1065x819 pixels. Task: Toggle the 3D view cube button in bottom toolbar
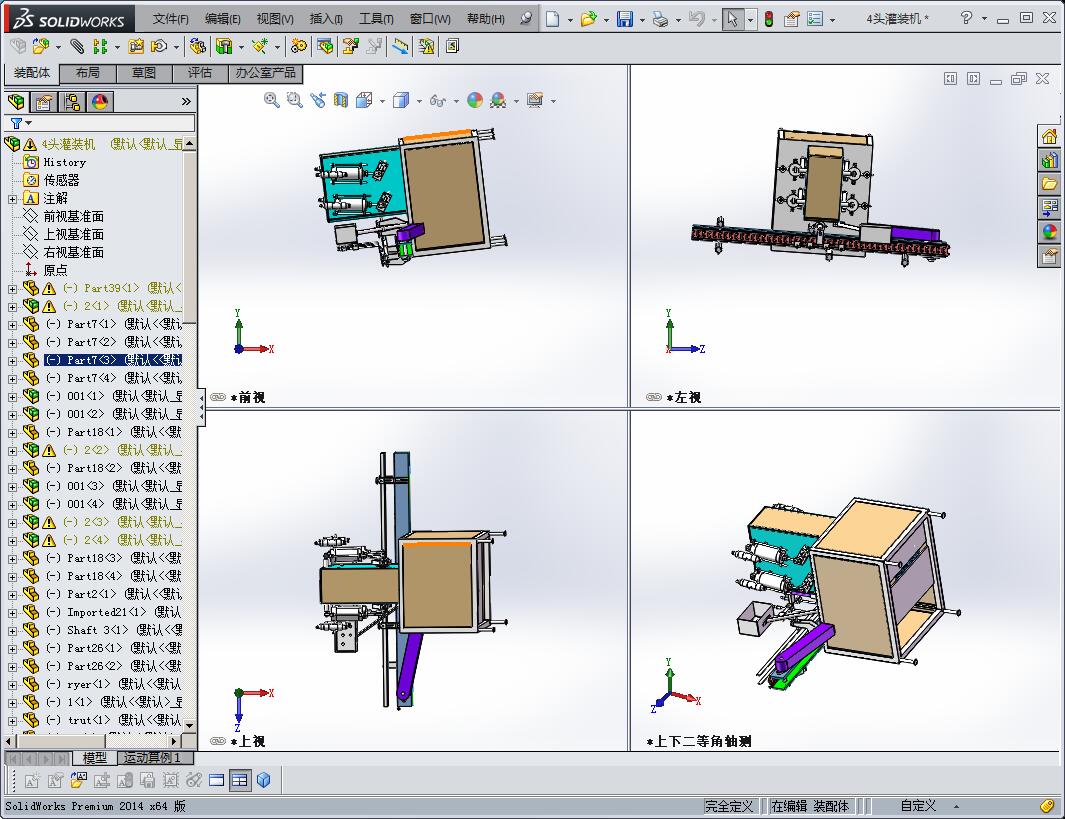264,780
